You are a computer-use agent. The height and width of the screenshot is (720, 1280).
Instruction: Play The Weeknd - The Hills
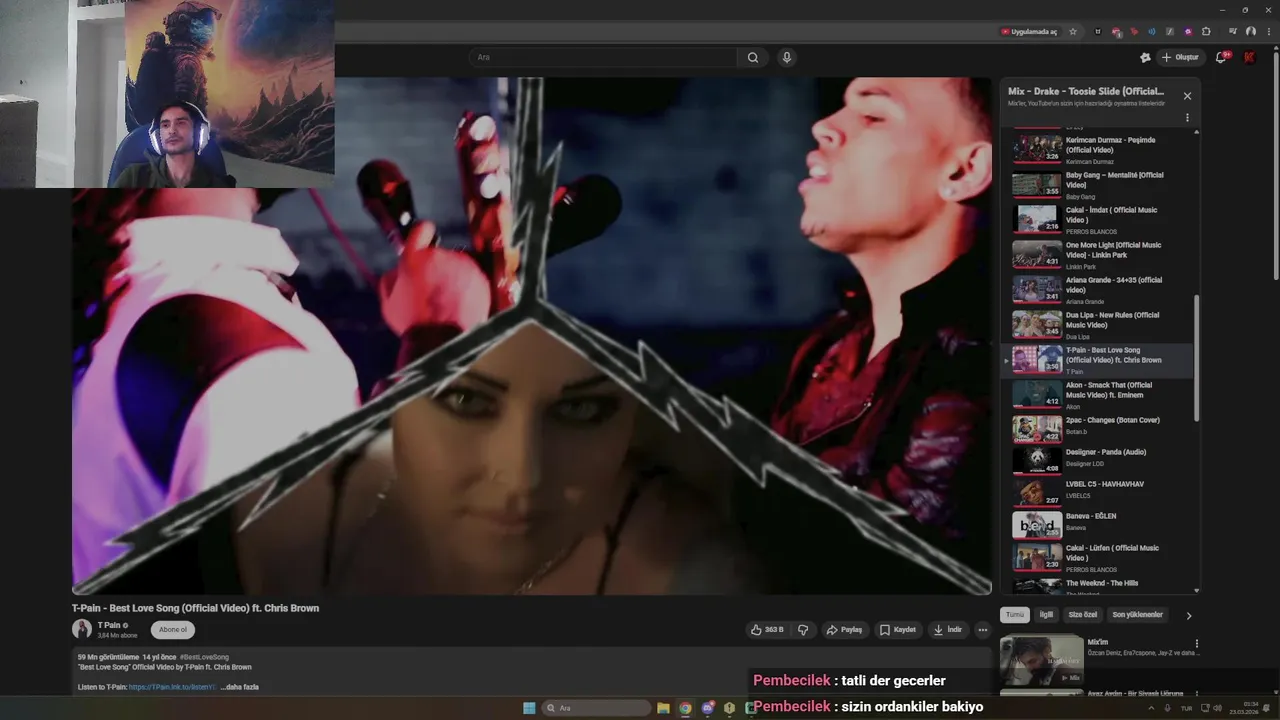pos(1097,585)
